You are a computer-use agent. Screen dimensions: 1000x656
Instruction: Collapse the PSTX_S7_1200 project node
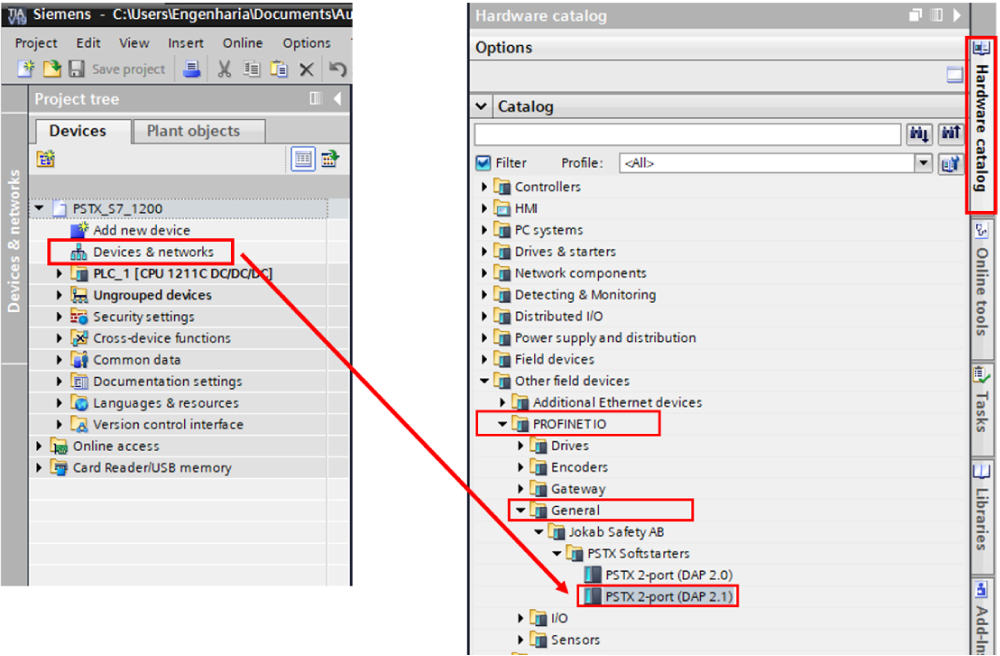point(40,208)
